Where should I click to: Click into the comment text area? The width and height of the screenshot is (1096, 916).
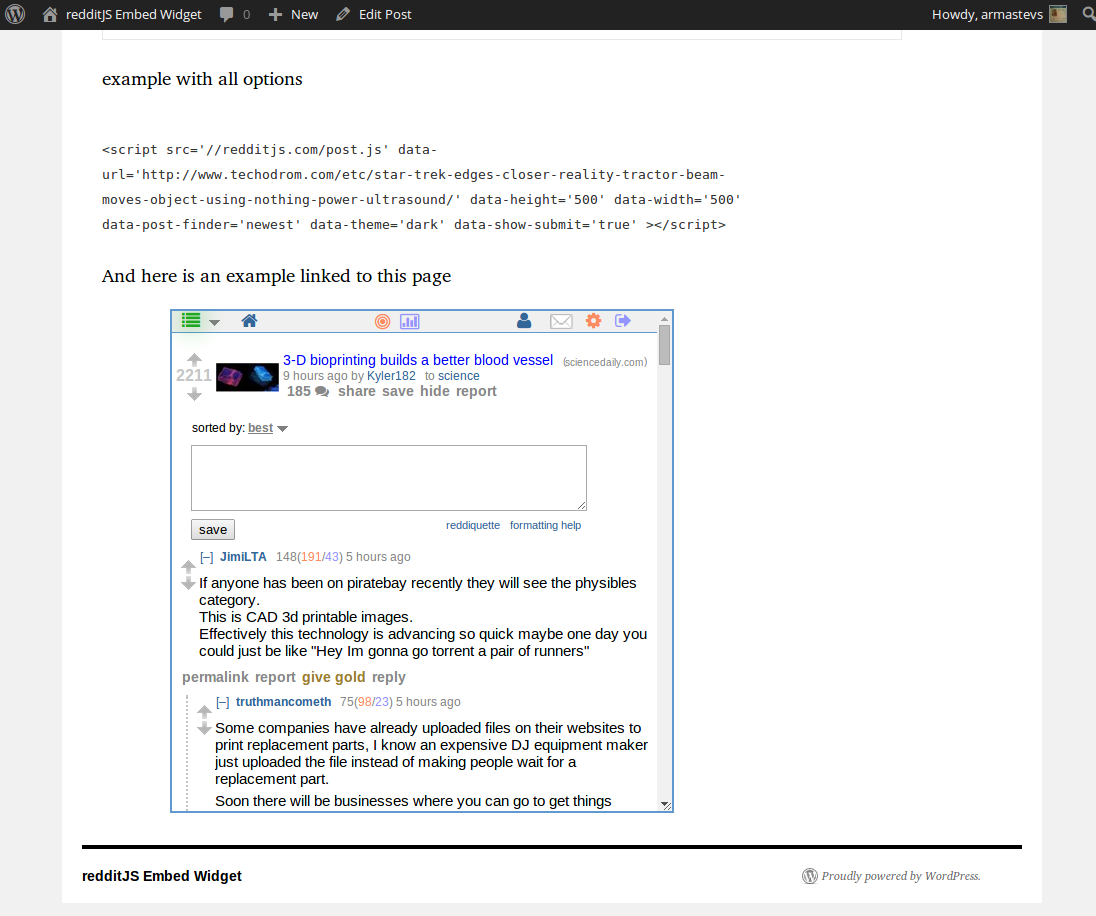pyautogui.click(x=389, y=478)
